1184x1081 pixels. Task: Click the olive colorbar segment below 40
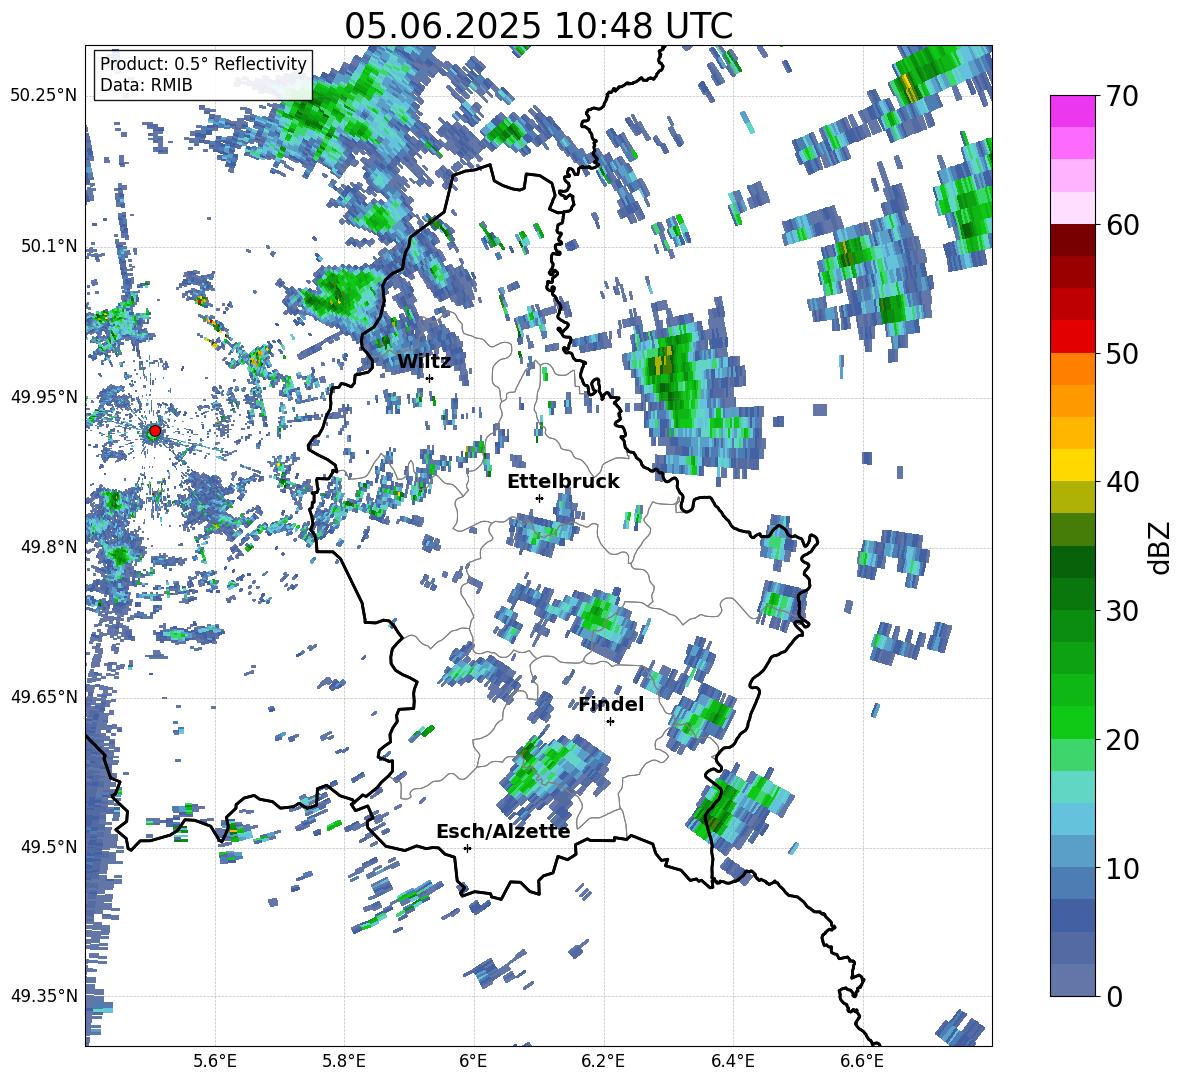(x=1072, y=497)
